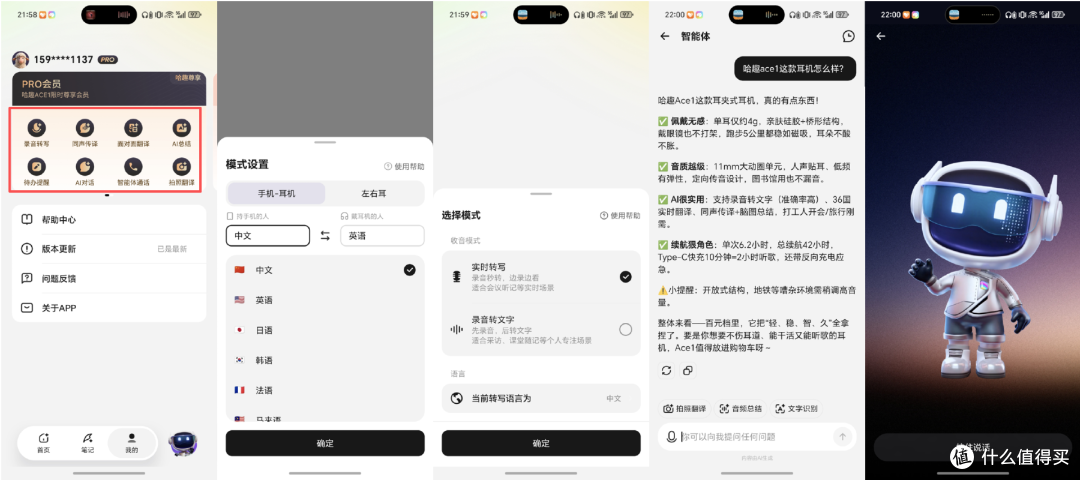This screenshot has height=480, width=1080.
Task: Tap the 哈趣尊享 badge on PRO card
Action: (x=187, y=78)
